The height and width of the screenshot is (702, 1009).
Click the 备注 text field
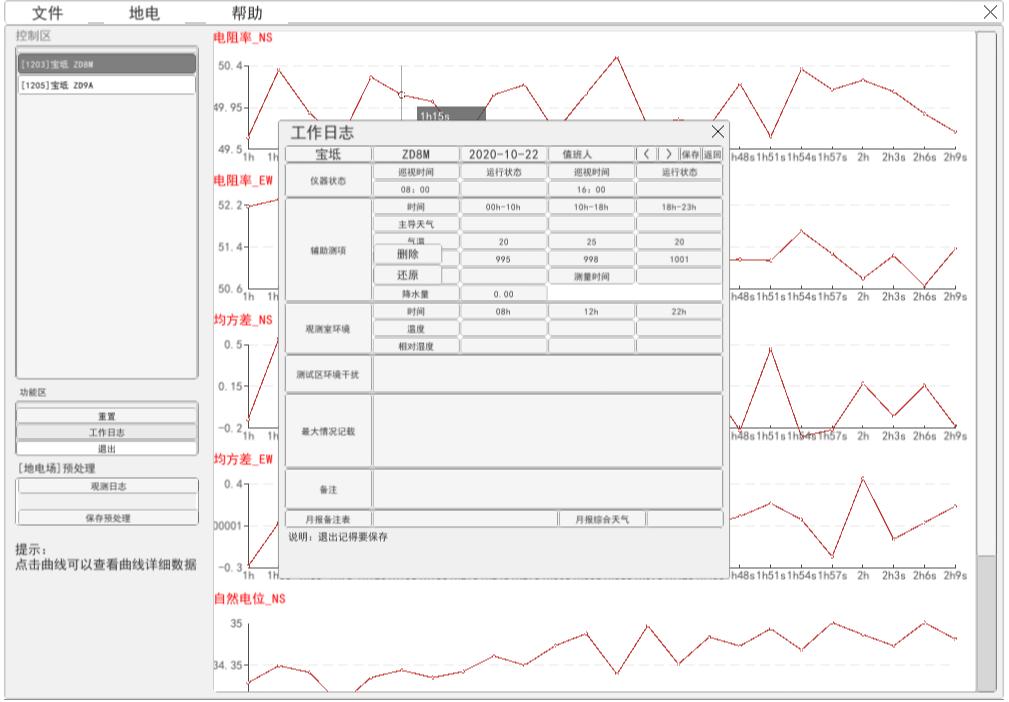(547, 489)
